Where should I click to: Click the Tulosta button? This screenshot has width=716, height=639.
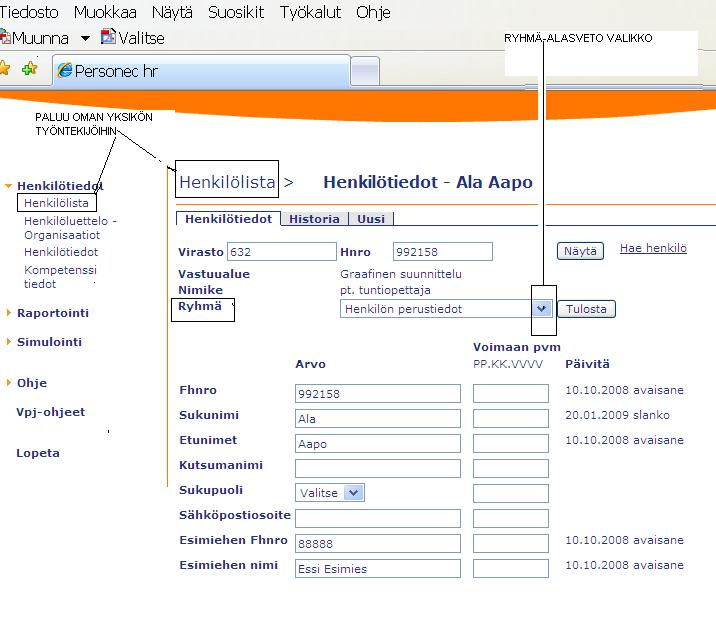tap(586, 309)
